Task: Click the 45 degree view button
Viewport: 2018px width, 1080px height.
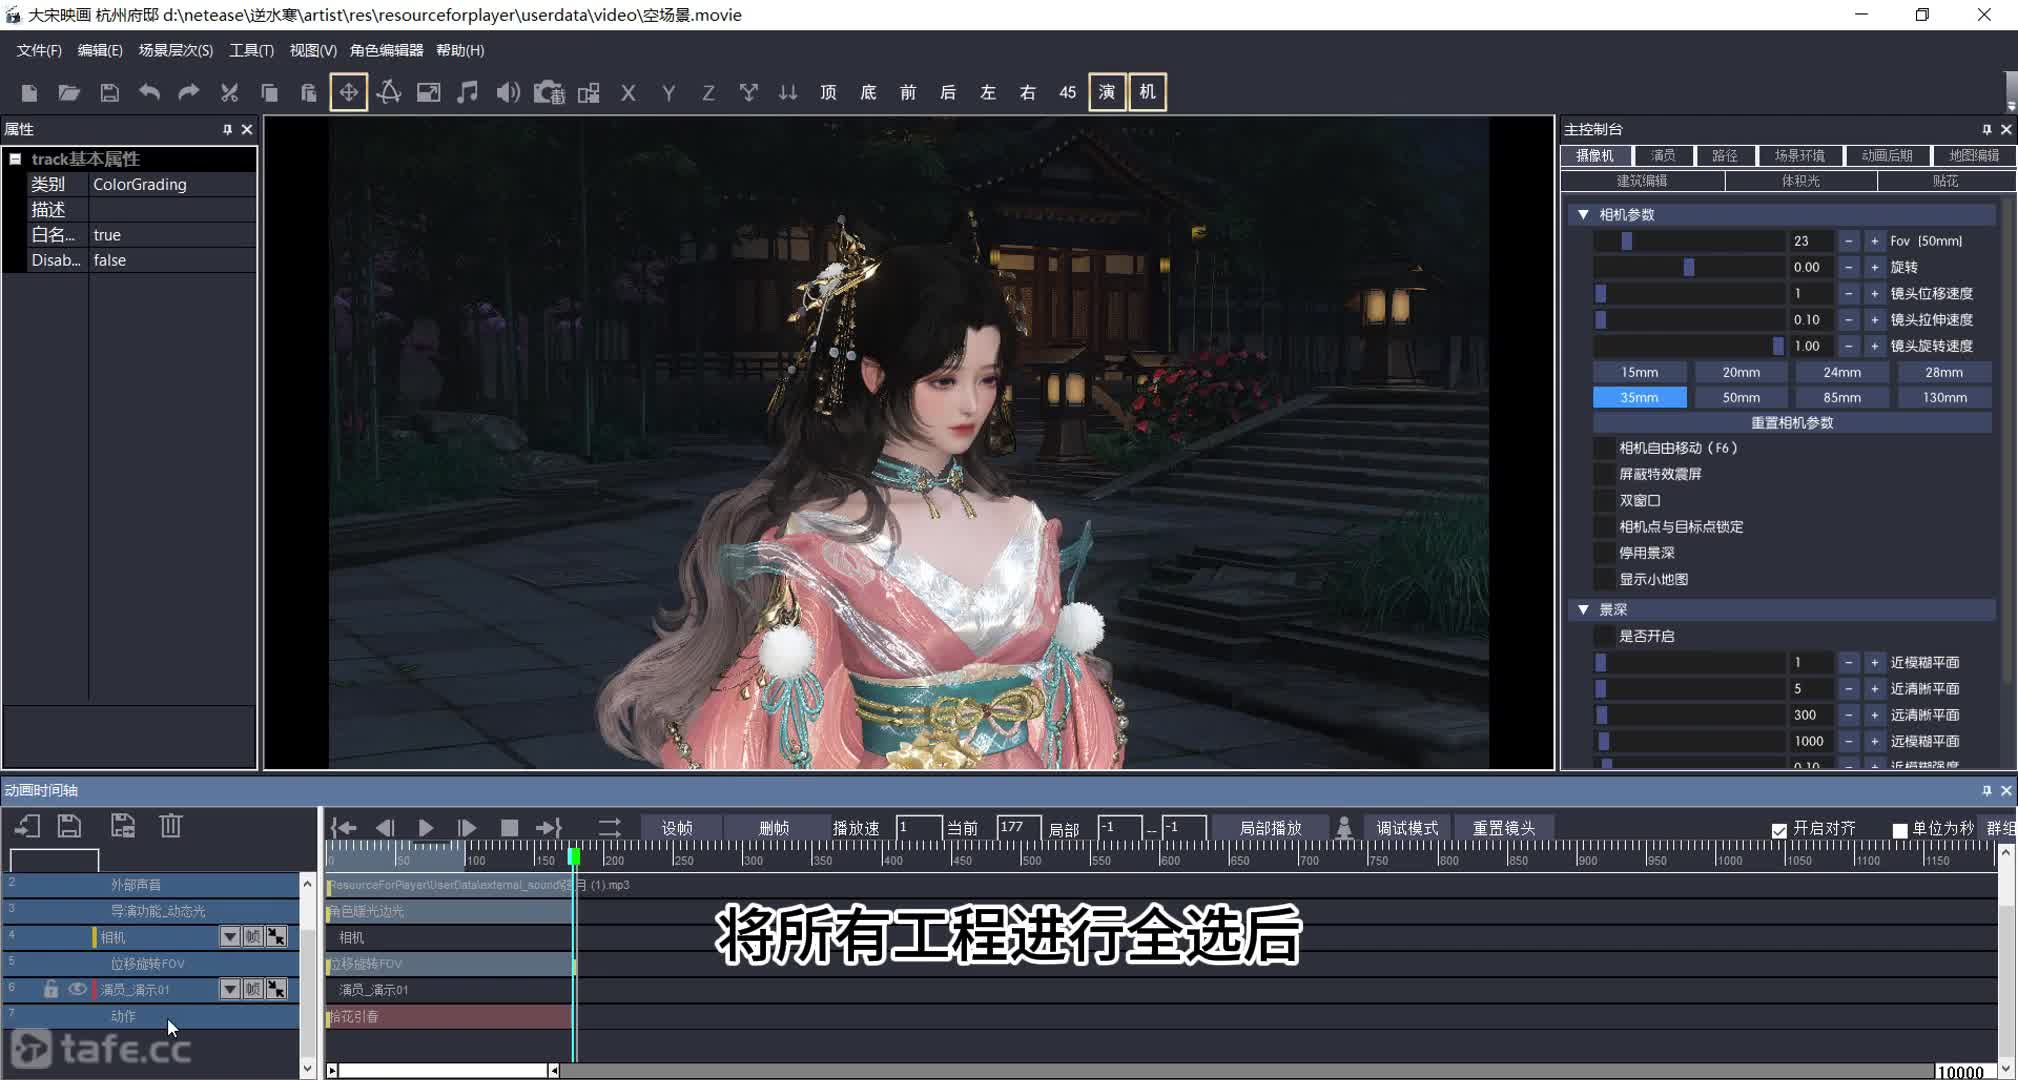Action: [x=1068, y=93]
